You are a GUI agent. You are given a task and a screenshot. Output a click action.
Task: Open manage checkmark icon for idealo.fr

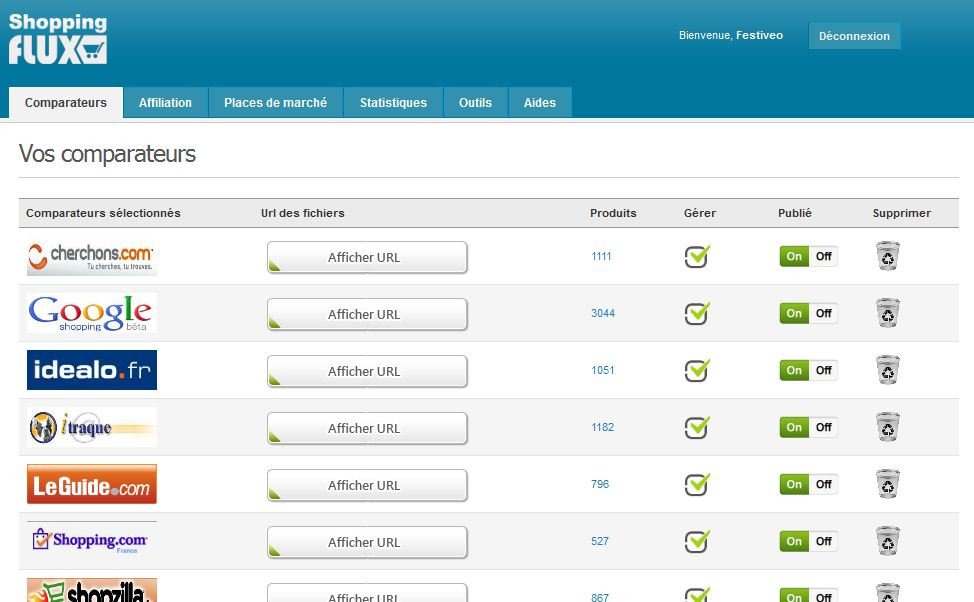coord(697,371)
